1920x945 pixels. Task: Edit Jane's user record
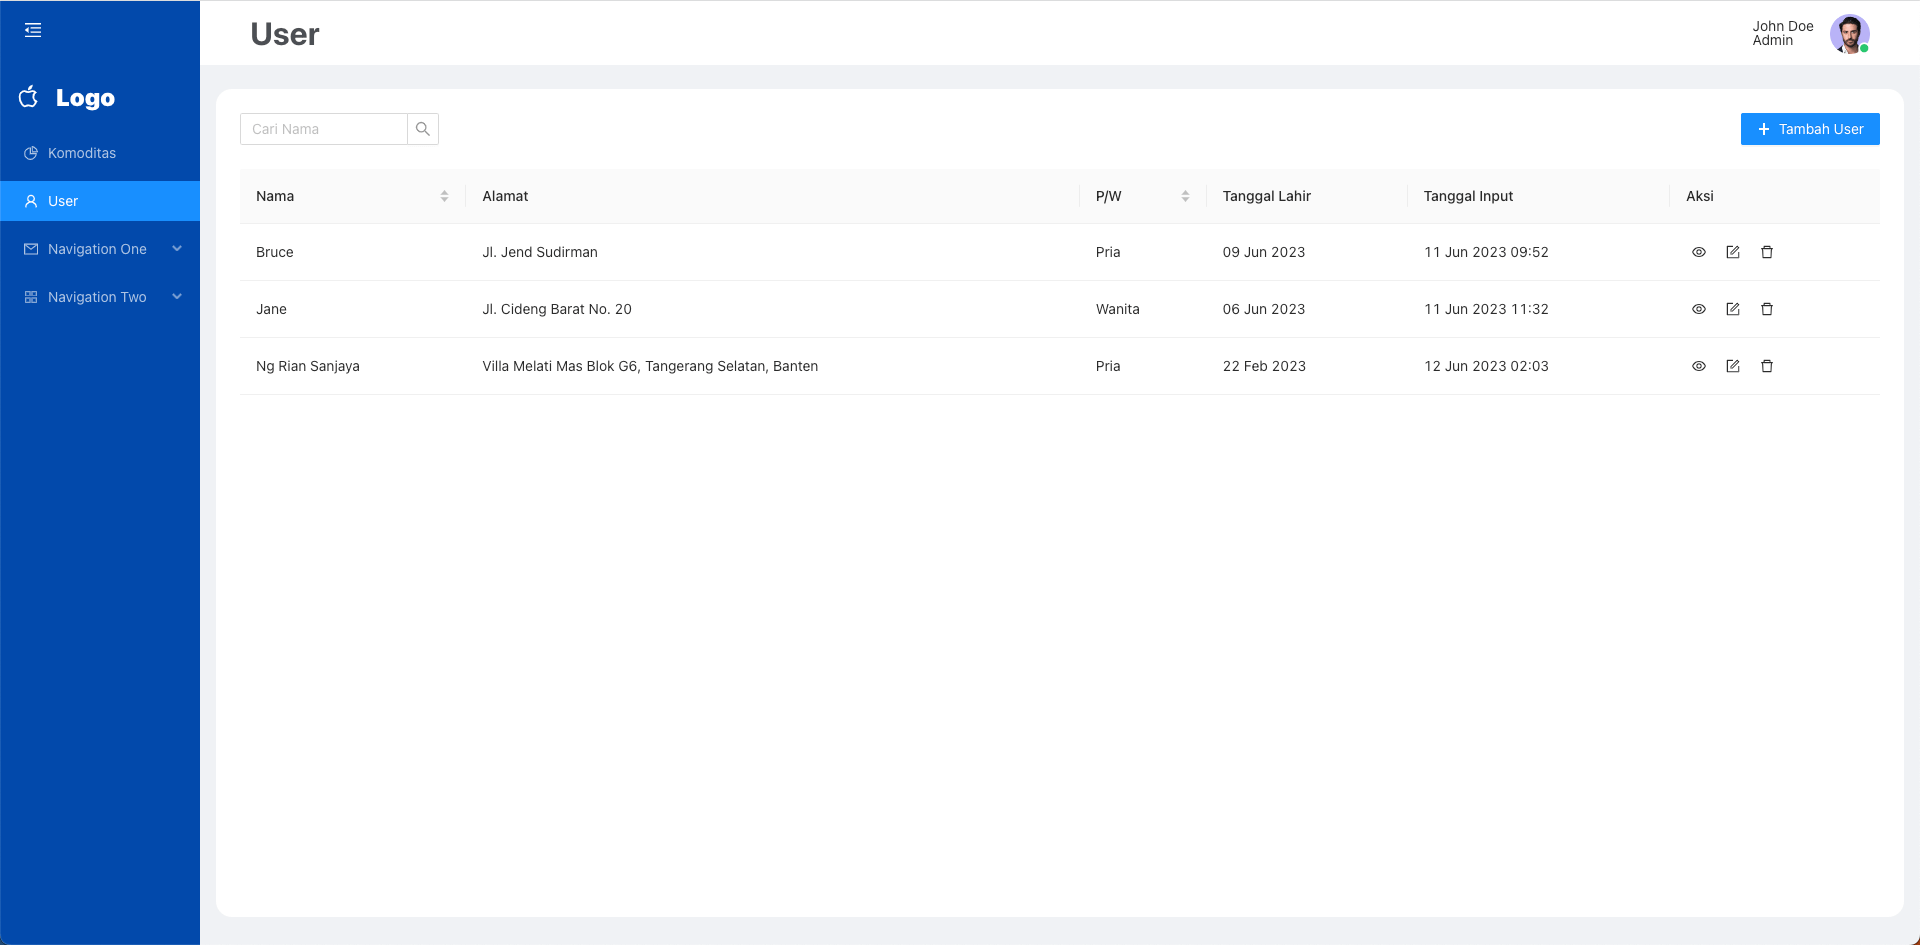pyautogui.click(x=1733, y=309)
